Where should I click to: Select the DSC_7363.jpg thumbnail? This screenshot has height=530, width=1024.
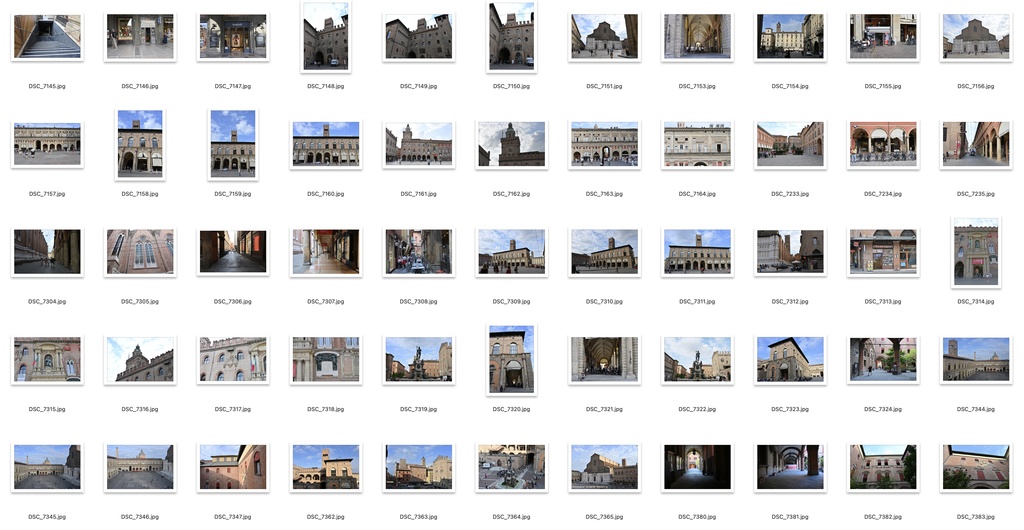[419, 467]
